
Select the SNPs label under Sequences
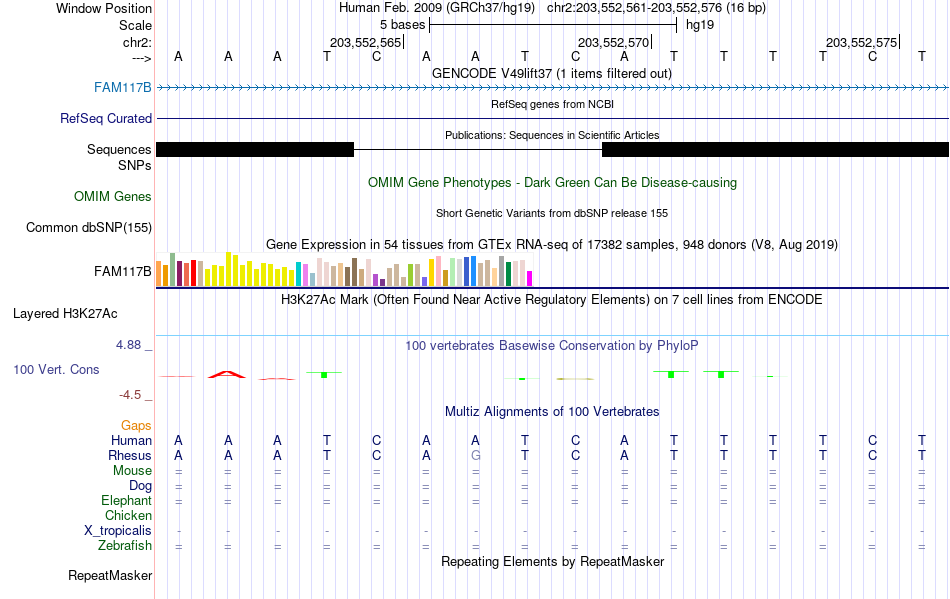pyautogui.click(x=135, y=165)
